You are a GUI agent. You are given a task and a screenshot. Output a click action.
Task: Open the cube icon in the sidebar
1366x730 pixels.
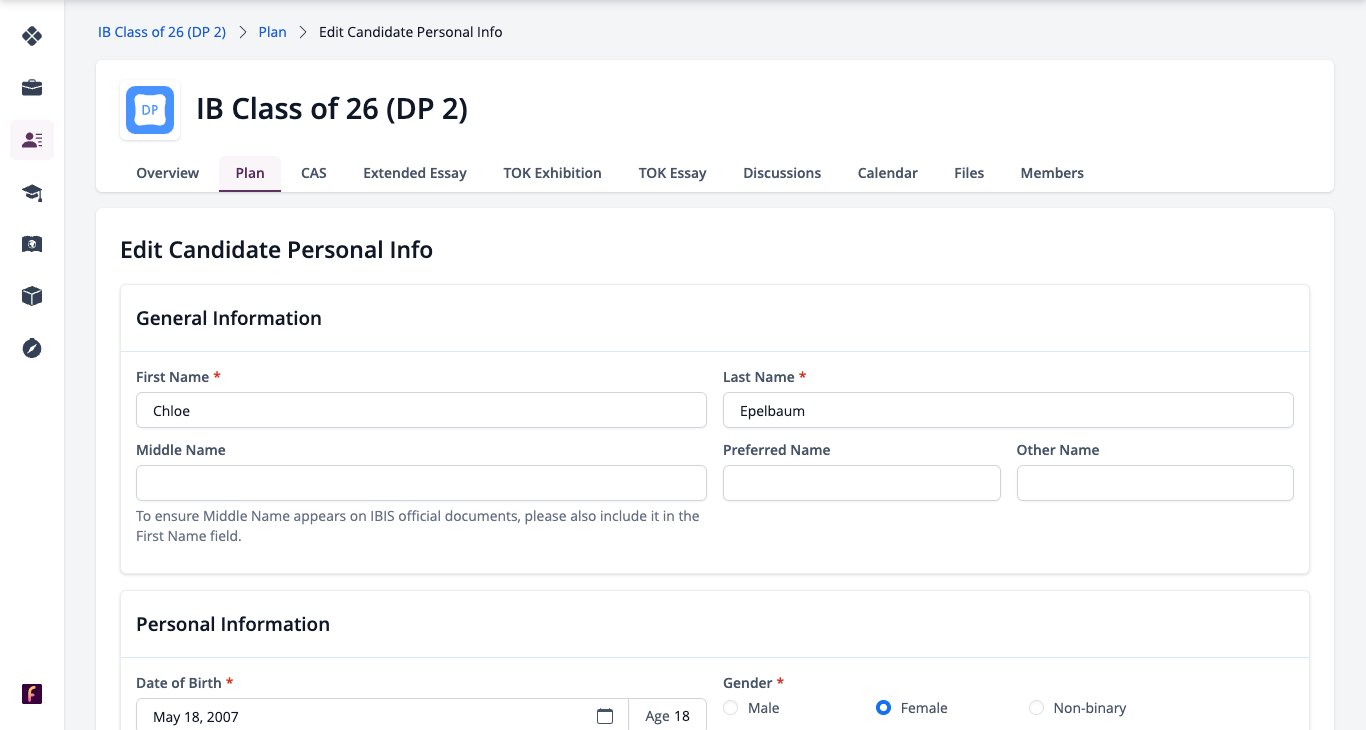pyautogui.click(x=32, y=296)
